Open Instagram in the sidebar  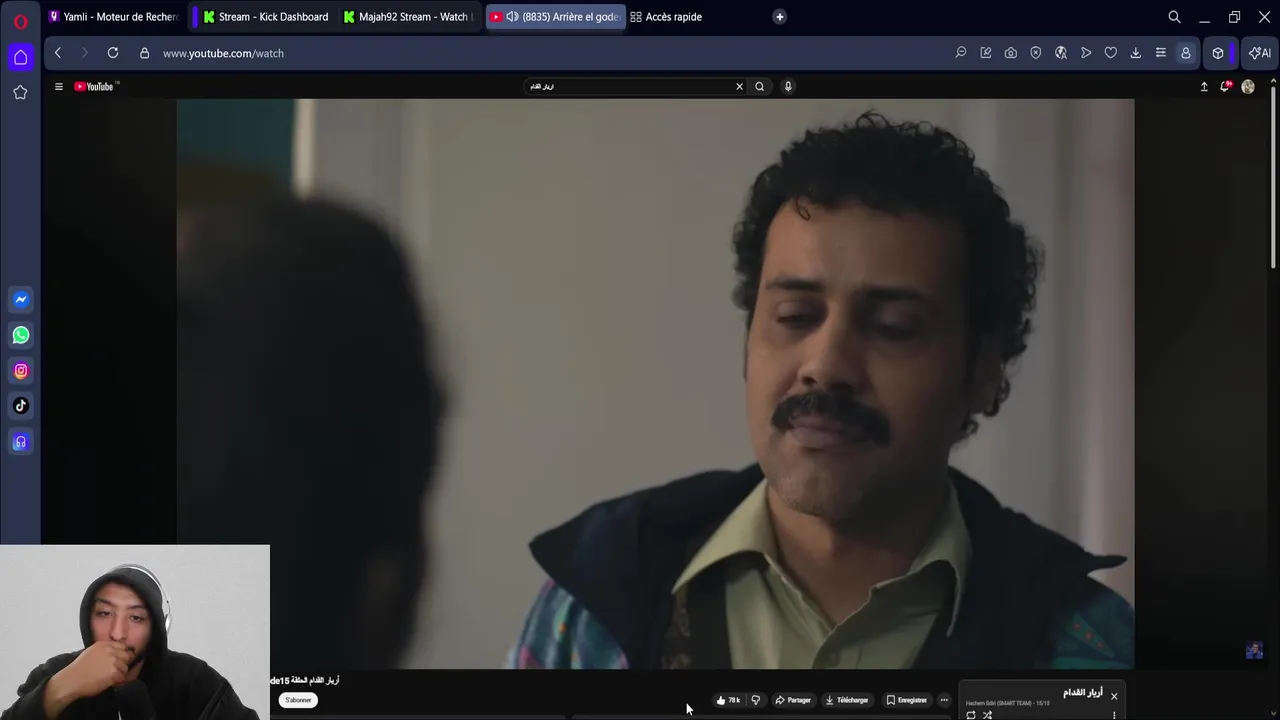coord(20,371)
